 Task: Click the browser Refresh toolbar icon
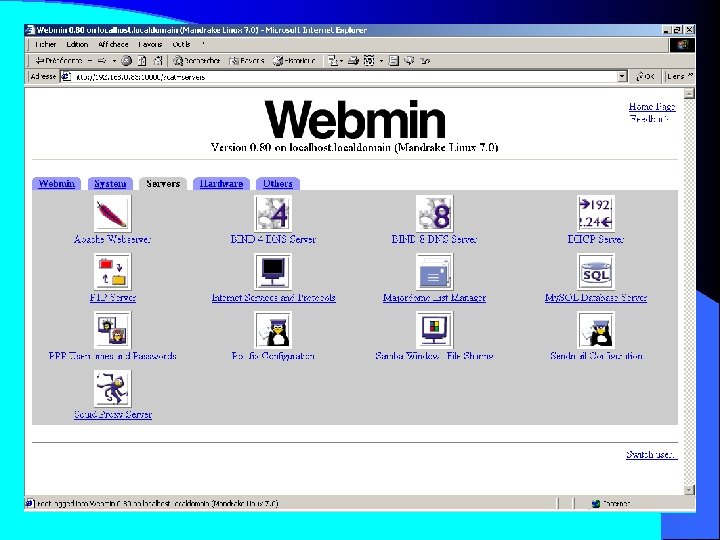[x=142, y=61]
